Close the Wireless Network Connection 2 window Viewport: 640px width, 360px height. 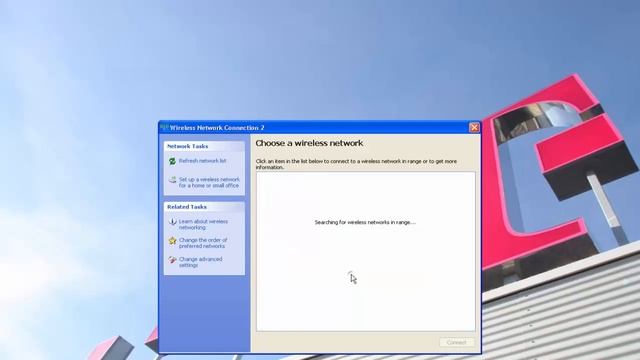tap(474, 128)
